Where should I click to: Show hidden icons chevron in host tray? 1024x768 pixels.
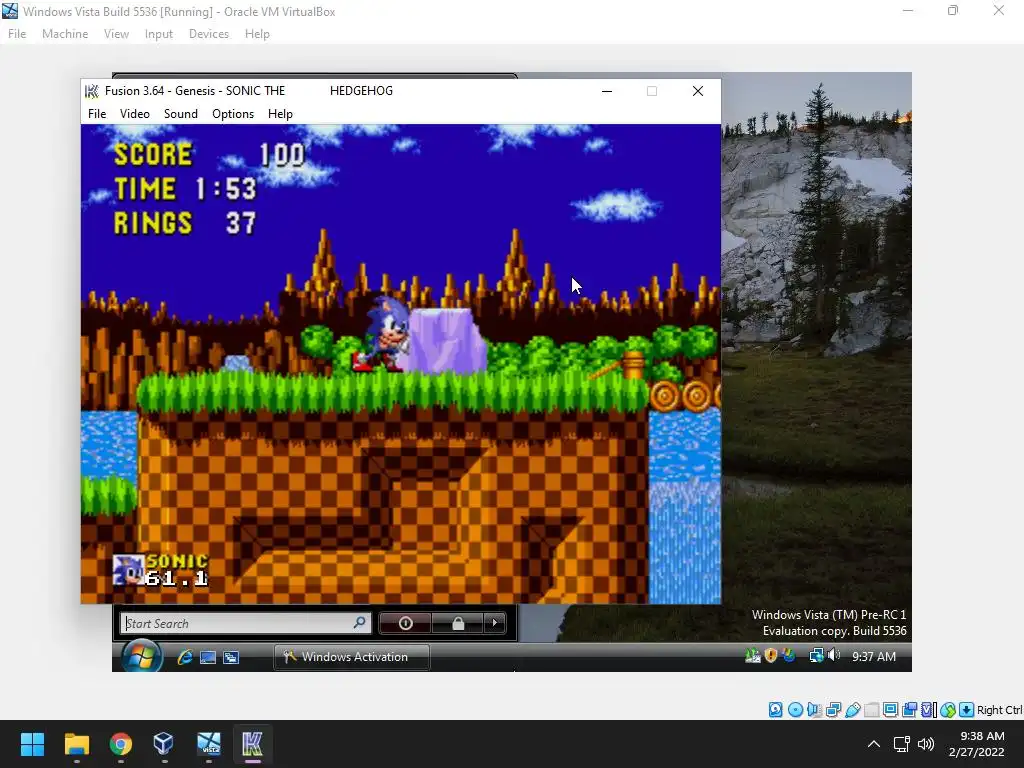[x=874, y=744]
